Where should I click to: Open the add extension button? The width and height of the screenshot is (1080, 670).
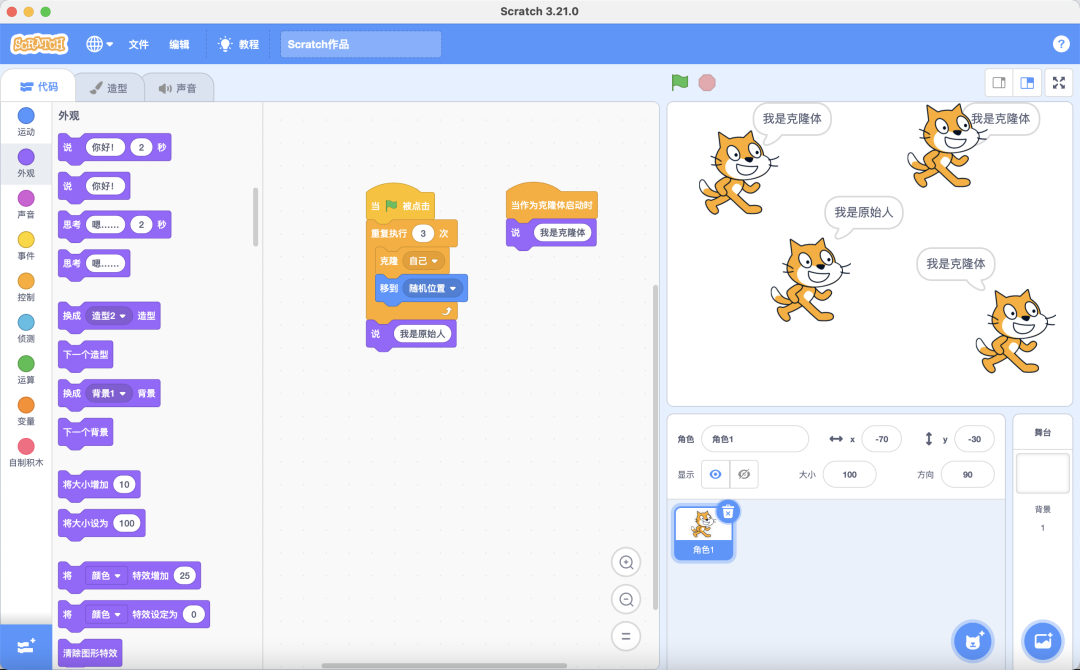26,647
